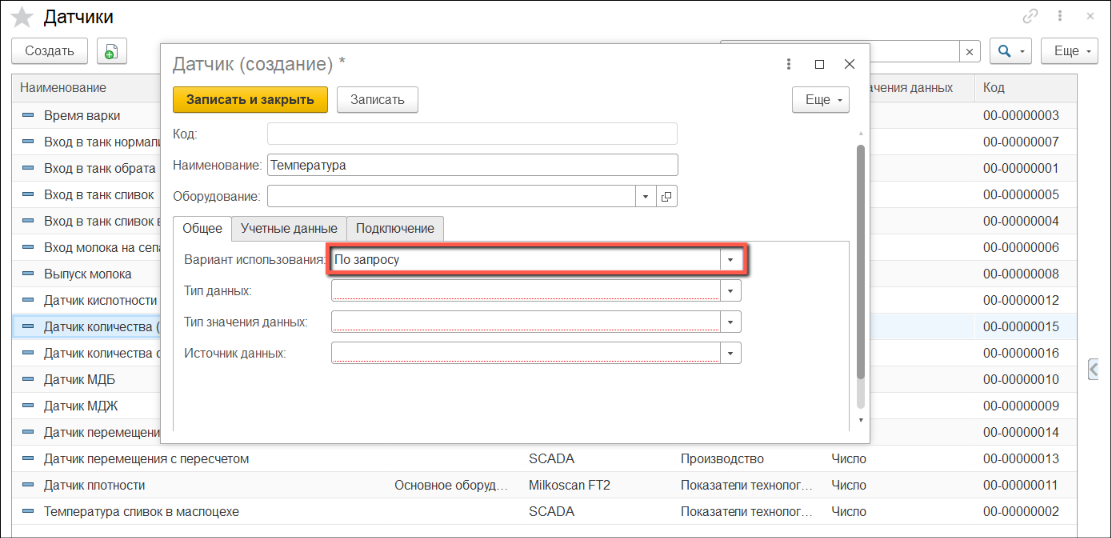The width and height of the screenshot is (1111, 538).
Task: Switch to the Подключение tab
Action: tap(395, 229)
